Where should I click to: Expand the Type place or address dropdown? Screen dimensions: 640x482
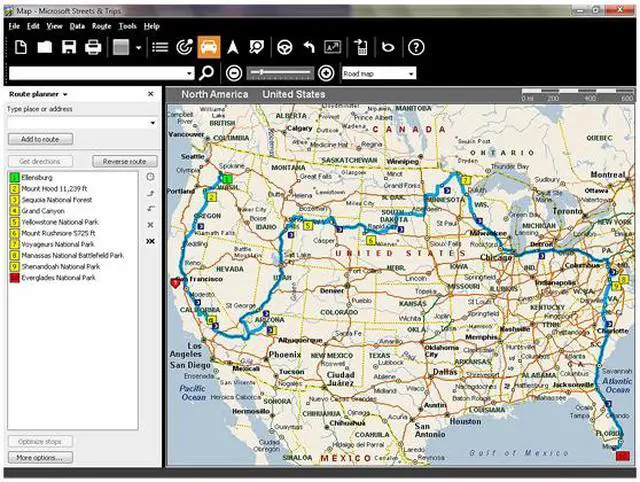pos(152,123)
